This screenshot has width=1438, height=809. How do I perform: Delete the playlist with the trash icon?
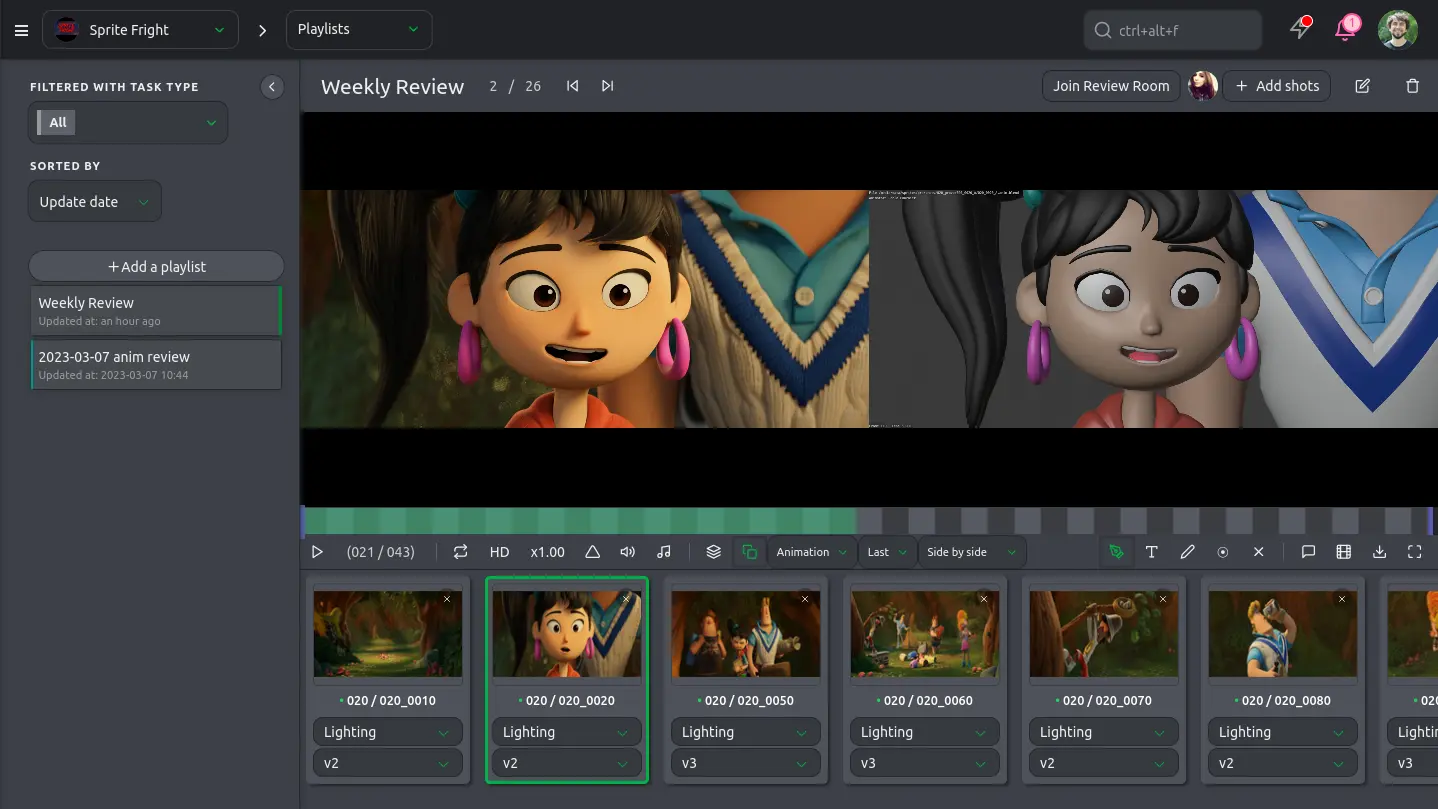click(x=1412, y=86)
